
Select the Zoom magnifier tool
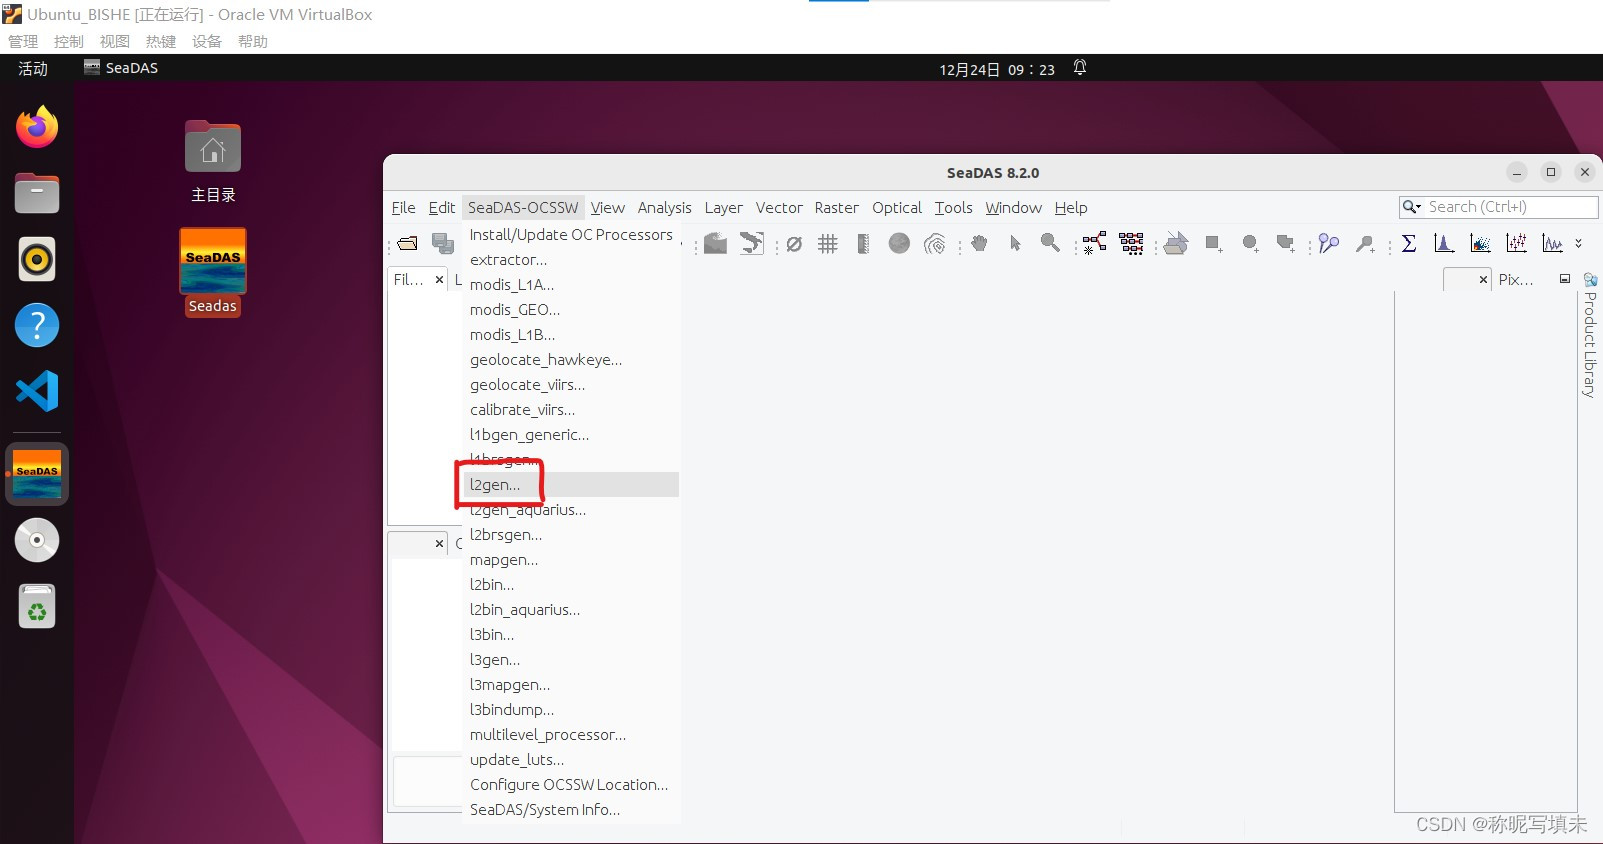click(1050, 243)
